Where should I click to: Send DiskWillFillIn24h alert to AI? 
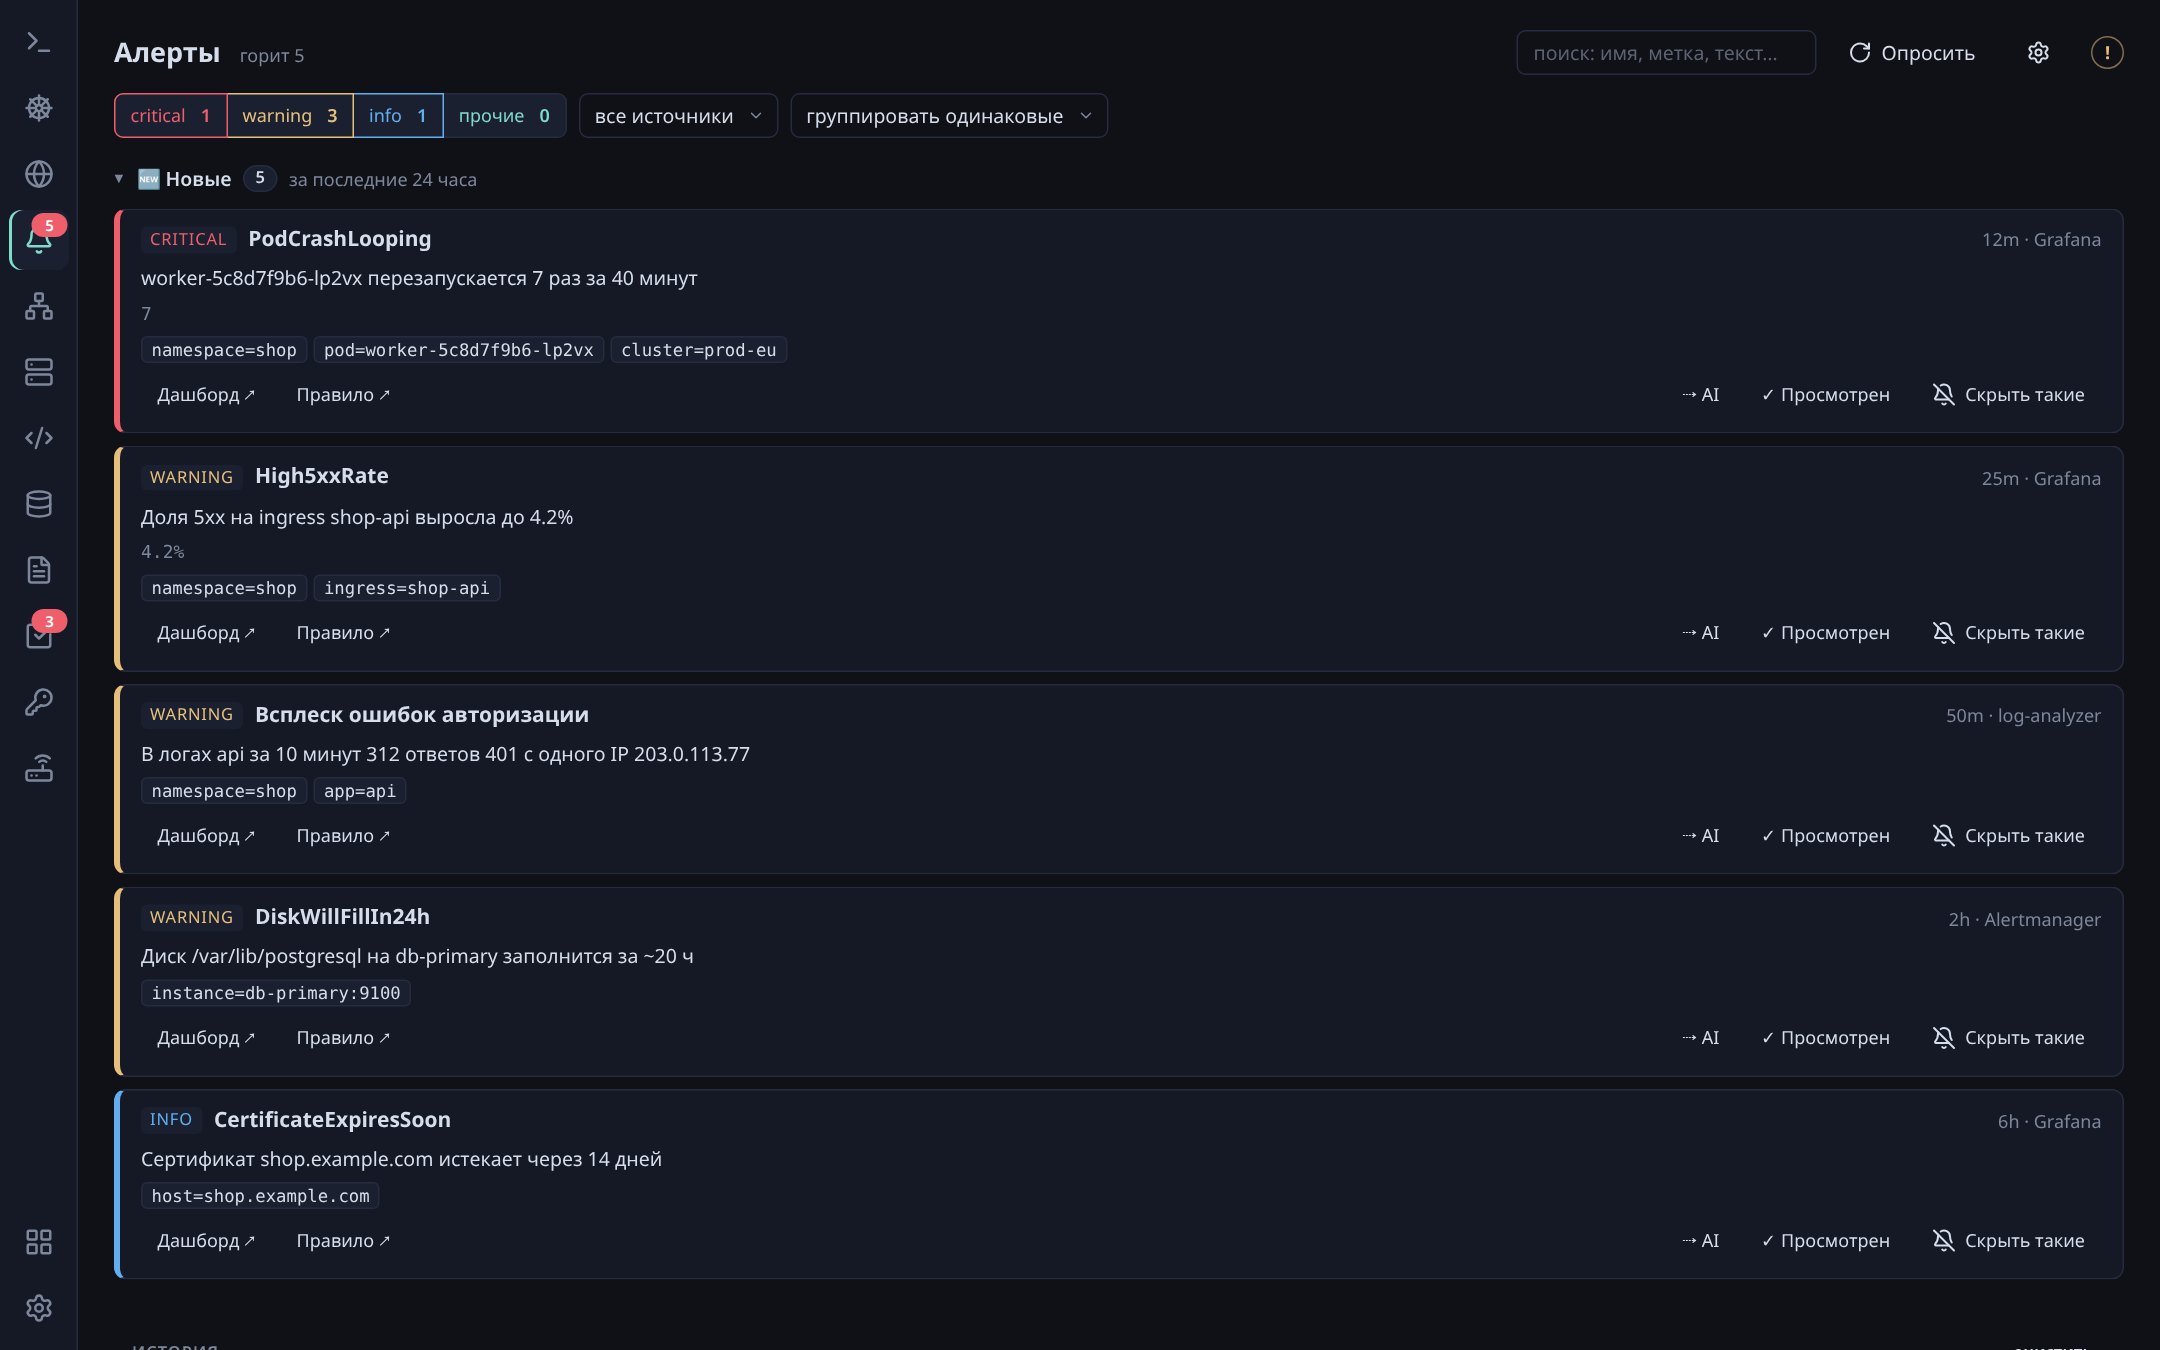pyautogui.click(x=1700, y=1038)
